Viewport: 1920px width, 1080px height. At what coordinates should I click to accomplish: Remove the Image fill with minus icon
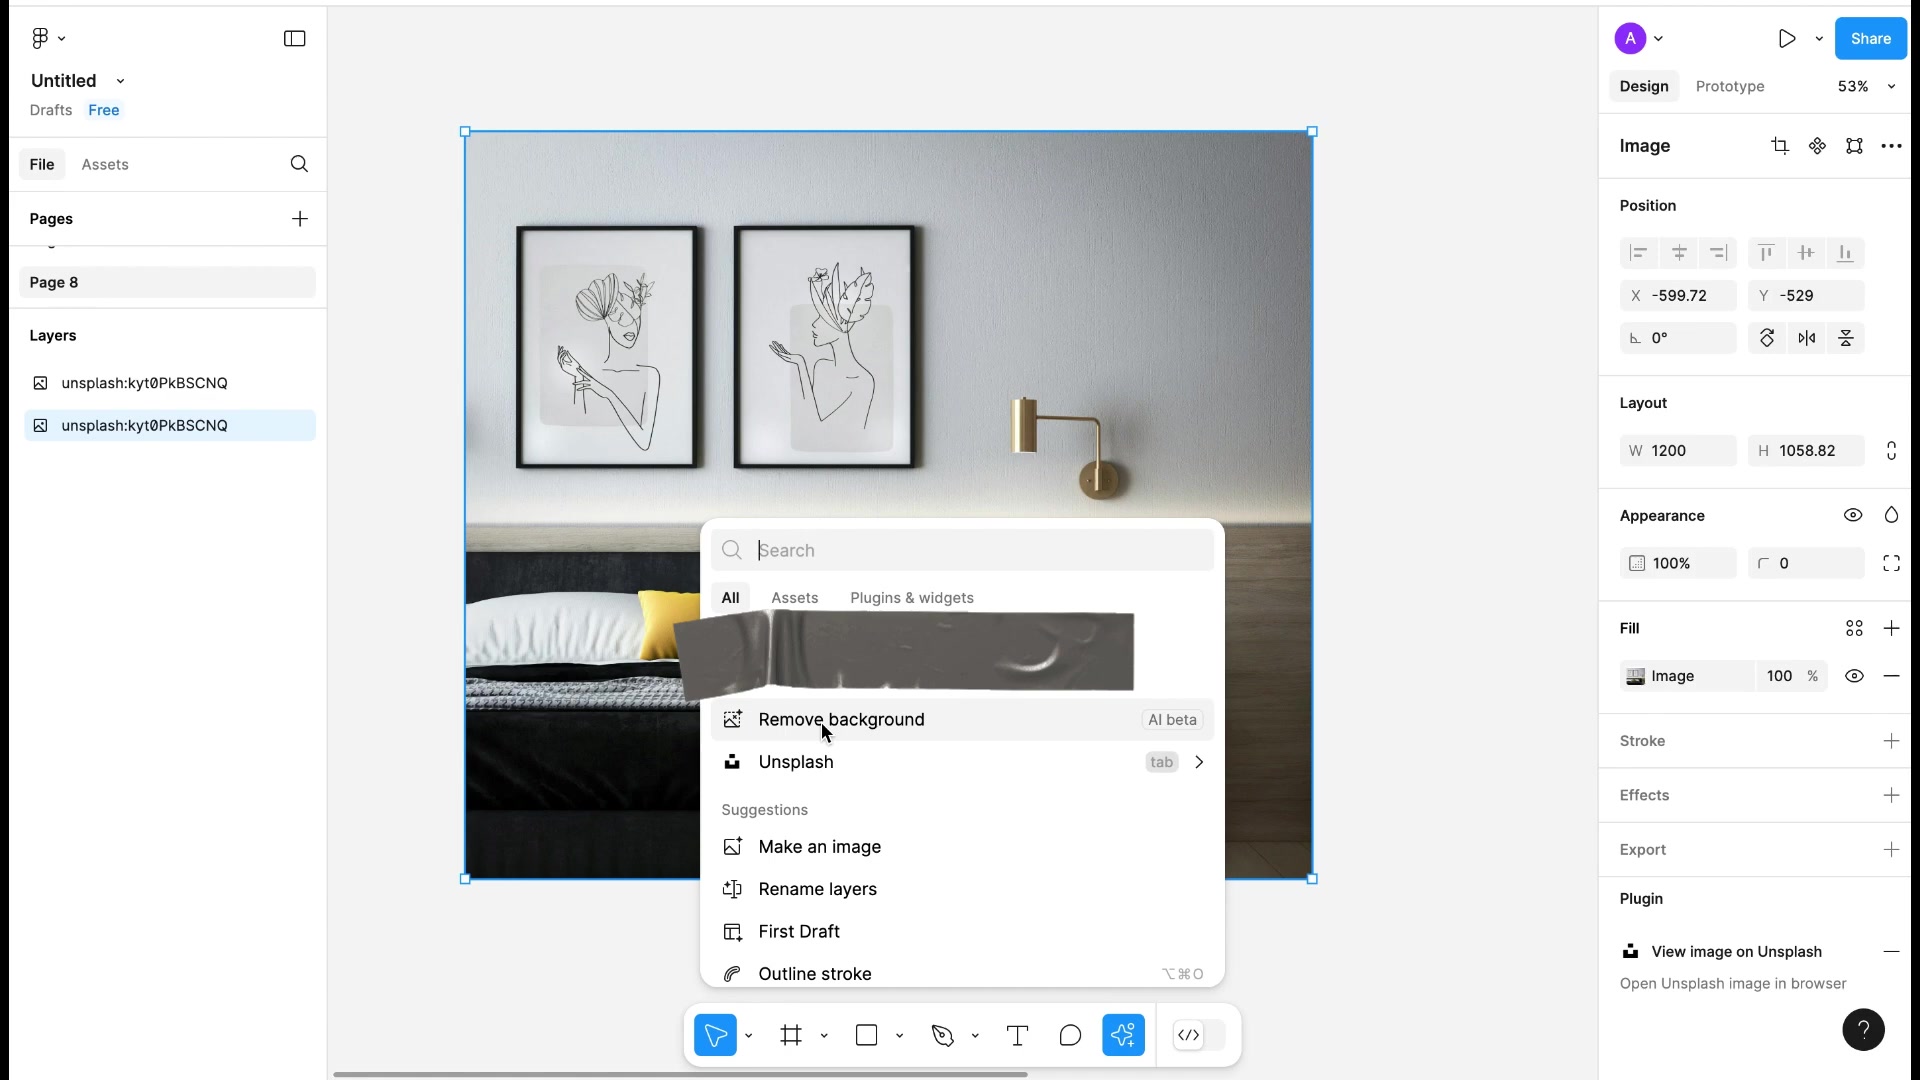1891,676
